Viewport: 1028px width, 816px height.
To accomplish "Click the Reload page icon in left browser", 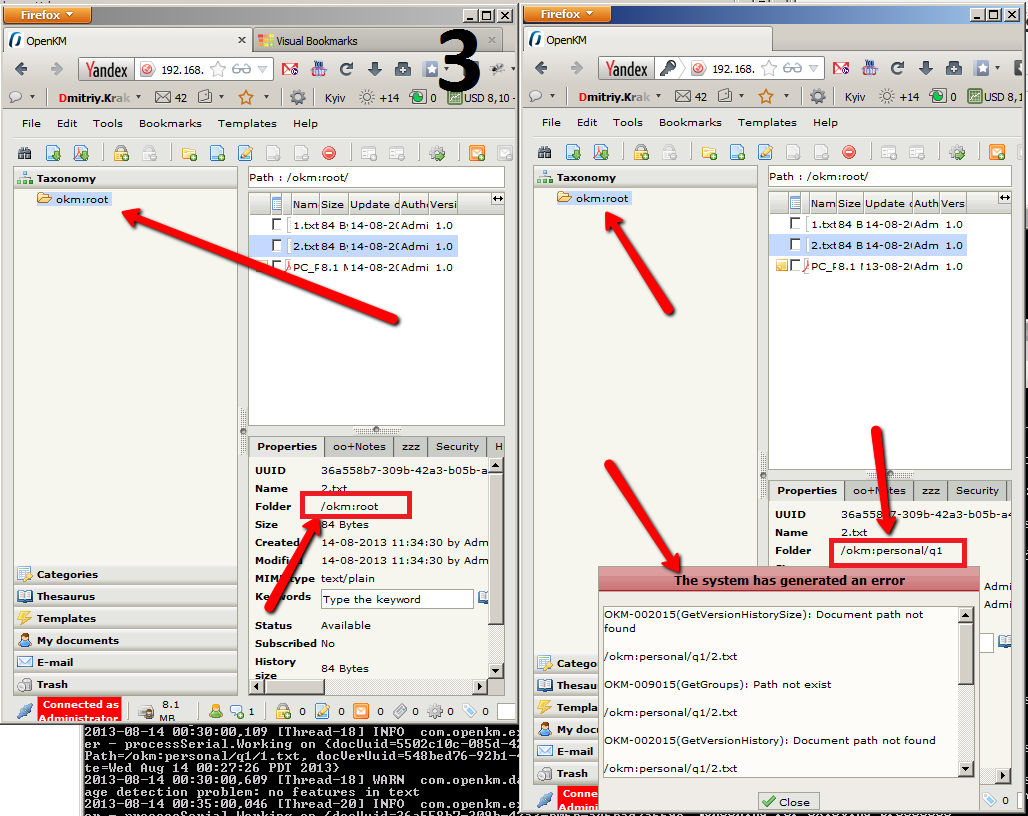I will point(347,69).
